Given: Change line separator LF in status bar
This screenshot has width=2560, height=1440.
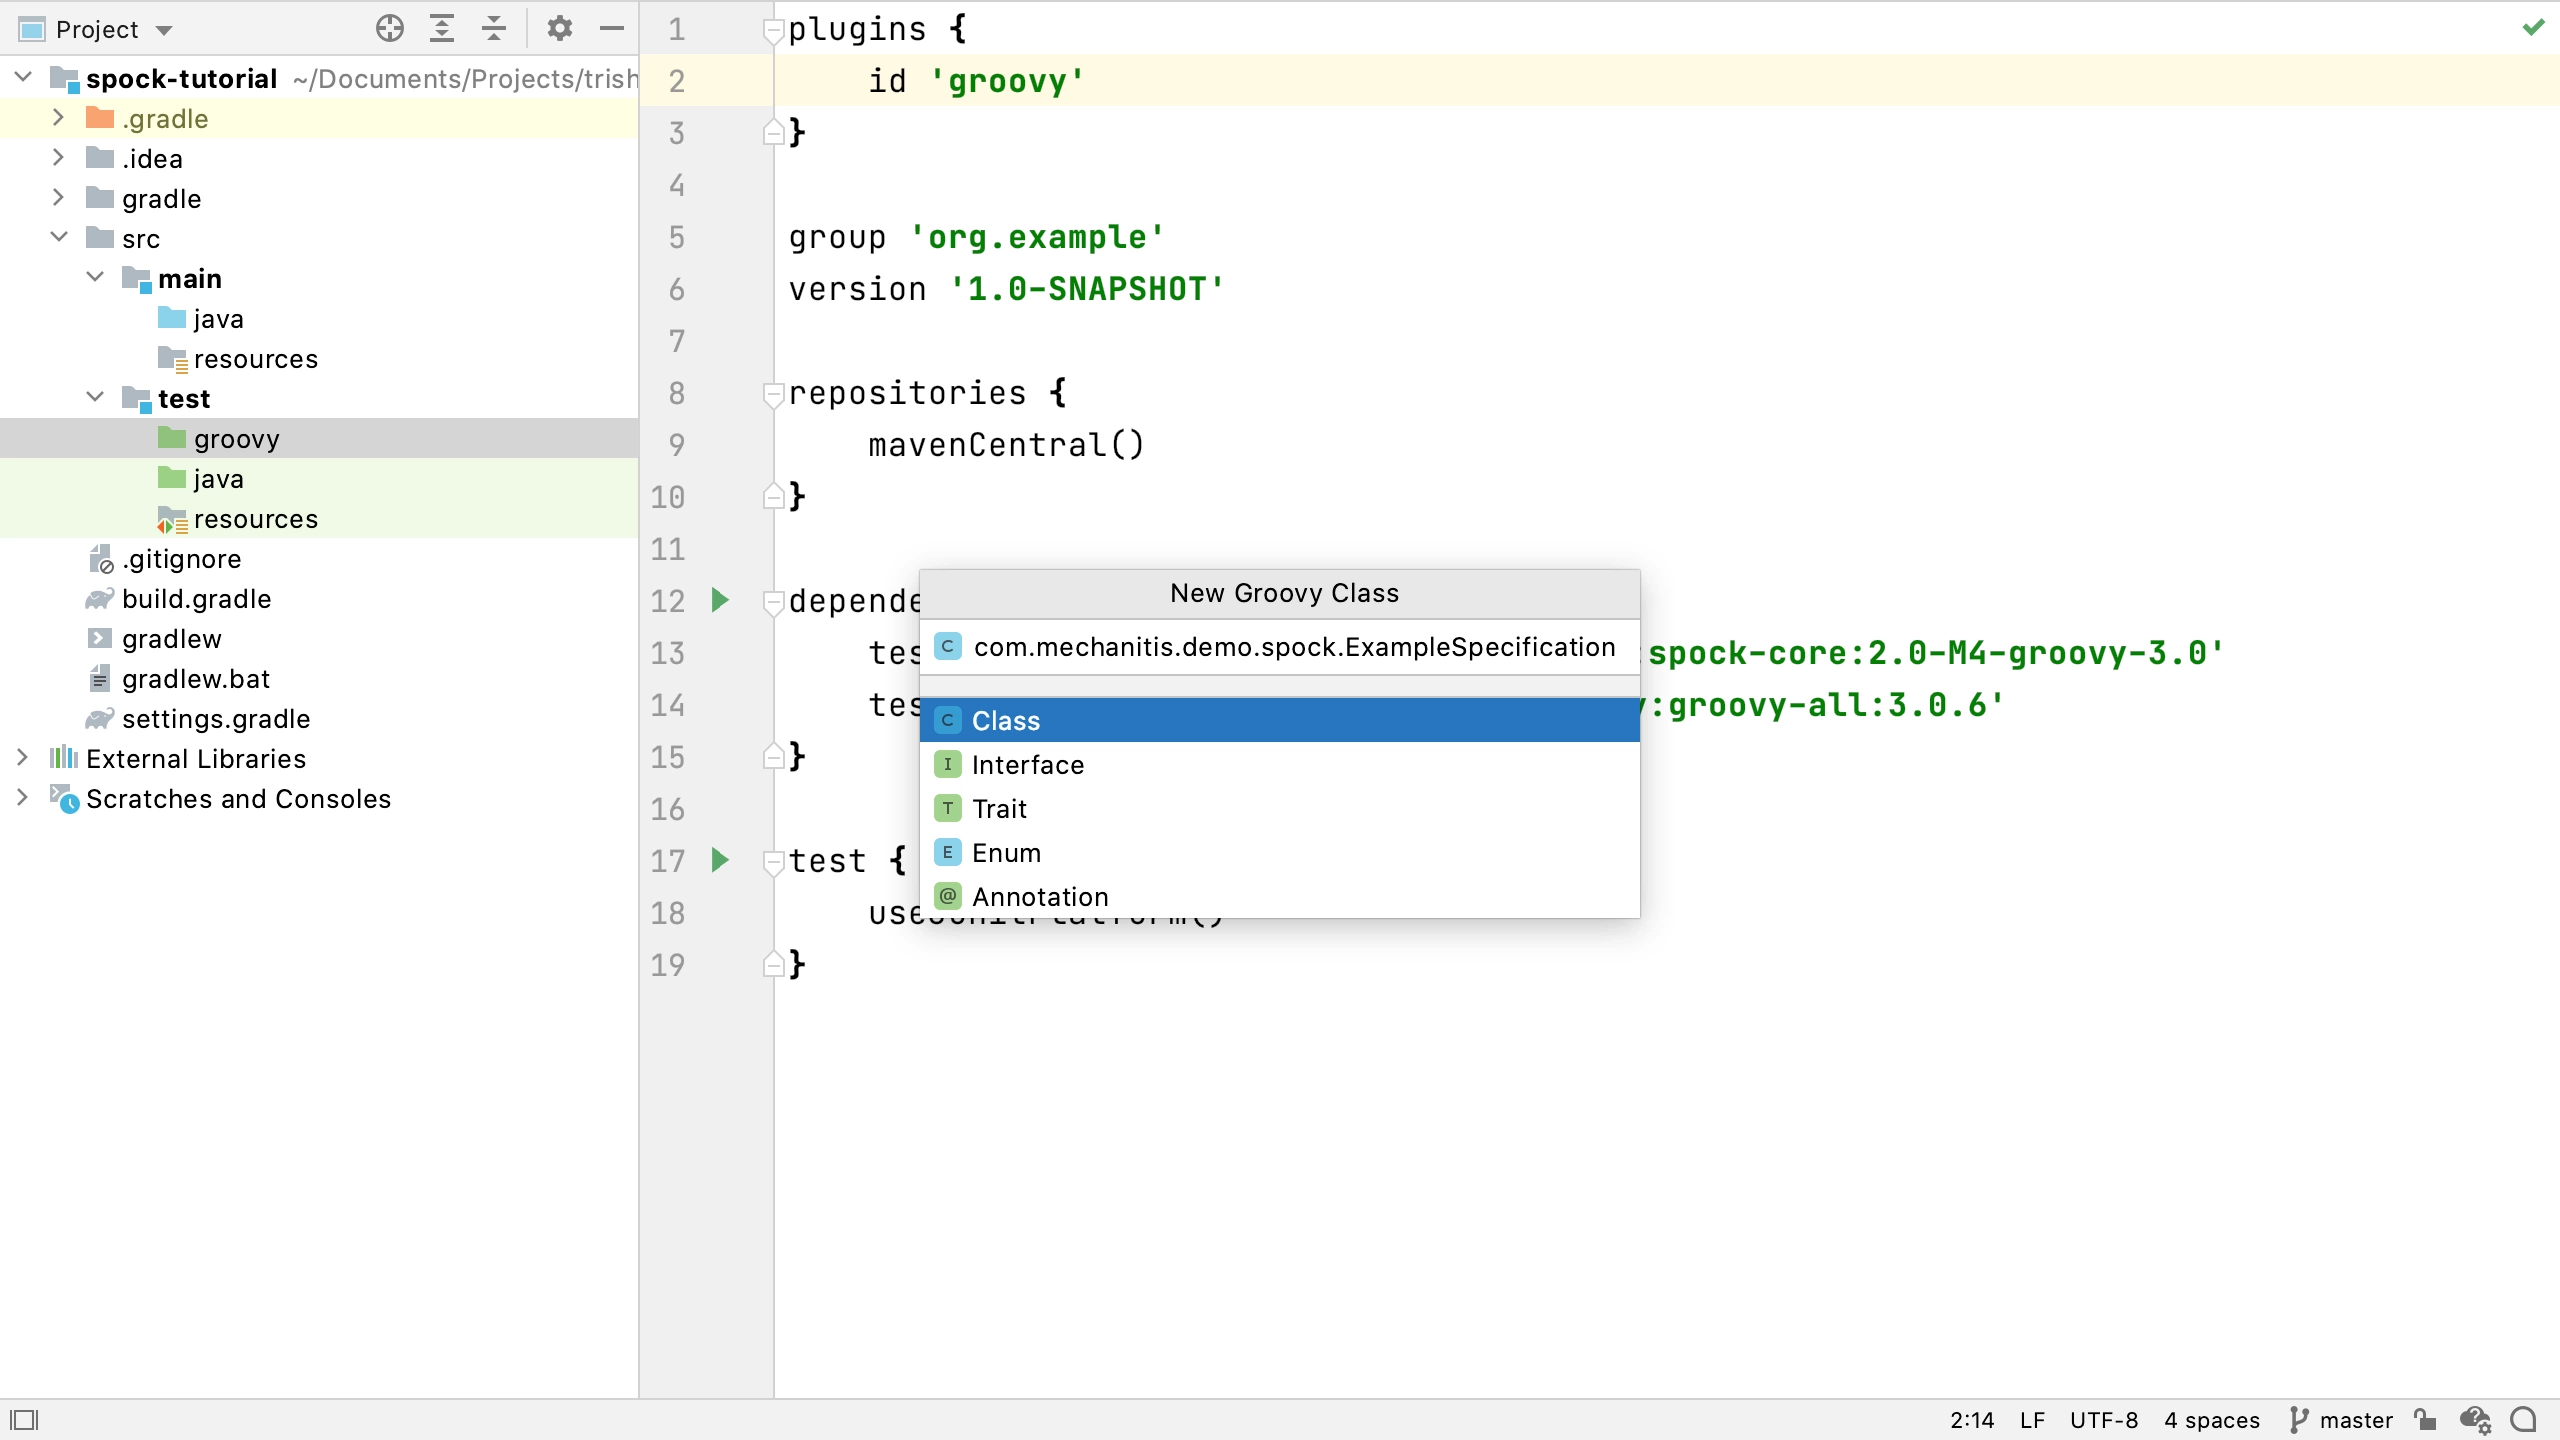Looking at the screenshot, I should click(2032, 1420).
